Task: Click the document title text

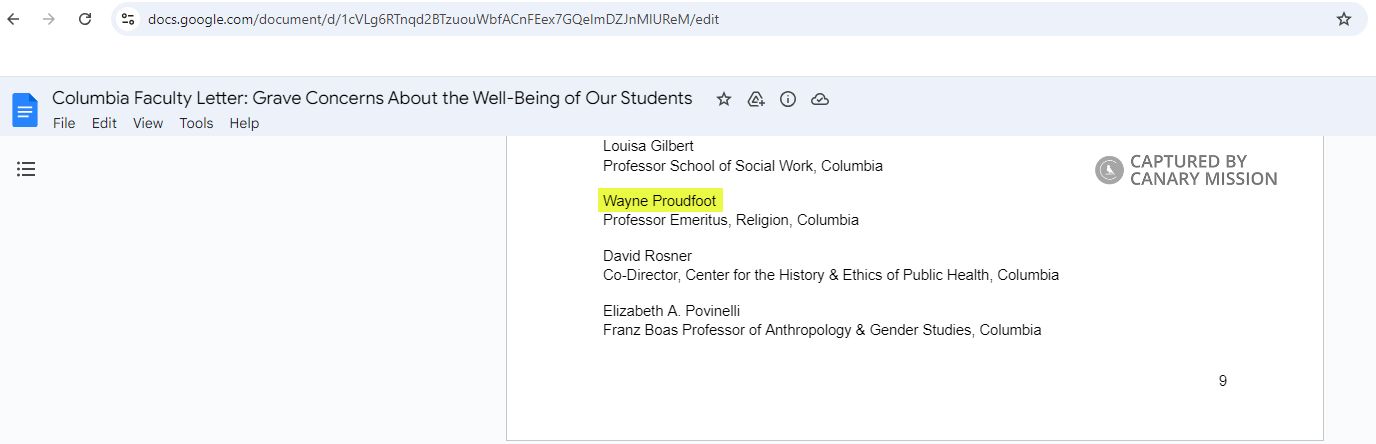Action: click(x=372, y=98)
